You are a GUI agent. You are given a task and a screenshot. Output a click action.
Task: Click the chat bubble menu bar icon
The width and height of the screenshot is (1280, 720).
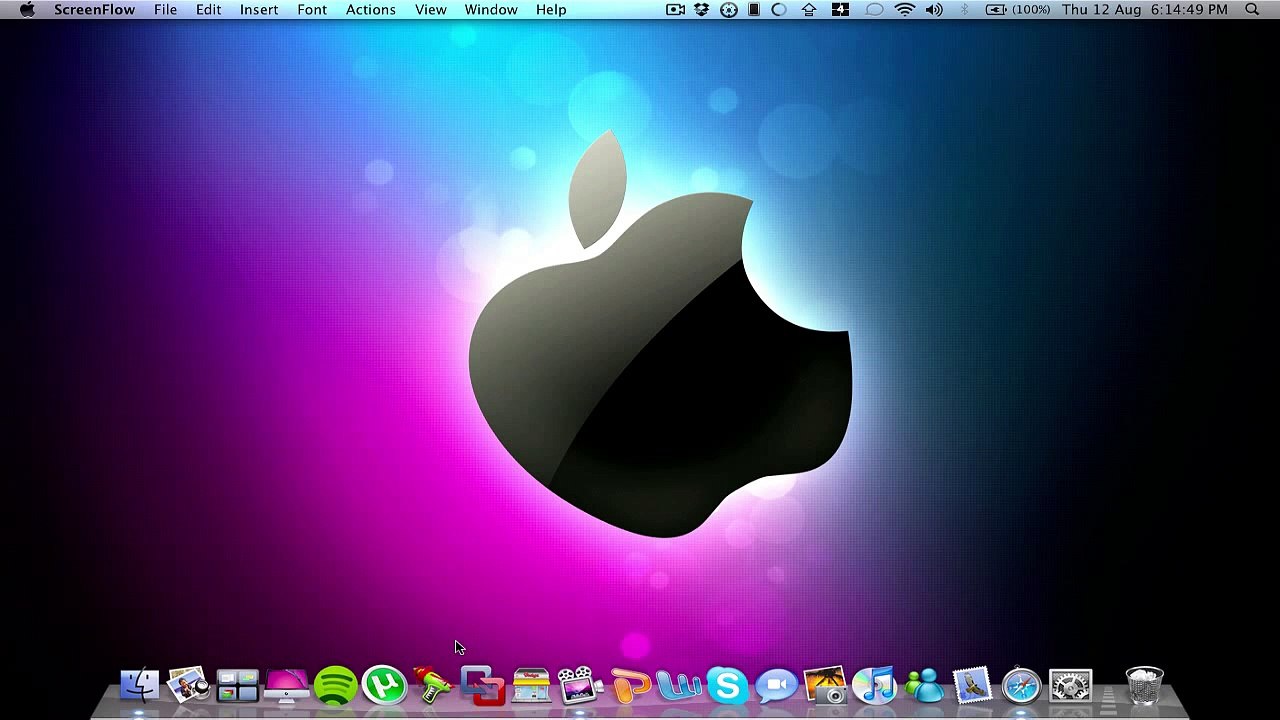click(874, 10)
